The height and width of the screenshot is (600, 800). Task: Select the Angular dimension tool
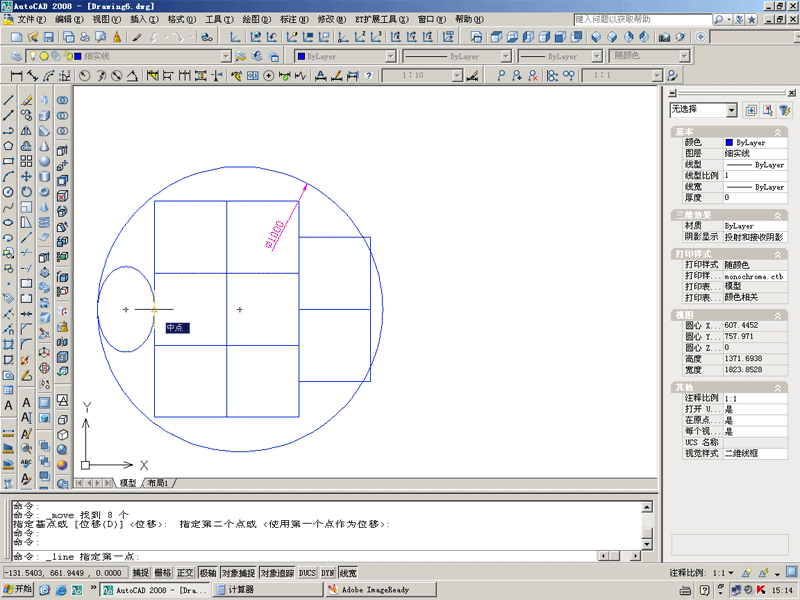[133, 76]
